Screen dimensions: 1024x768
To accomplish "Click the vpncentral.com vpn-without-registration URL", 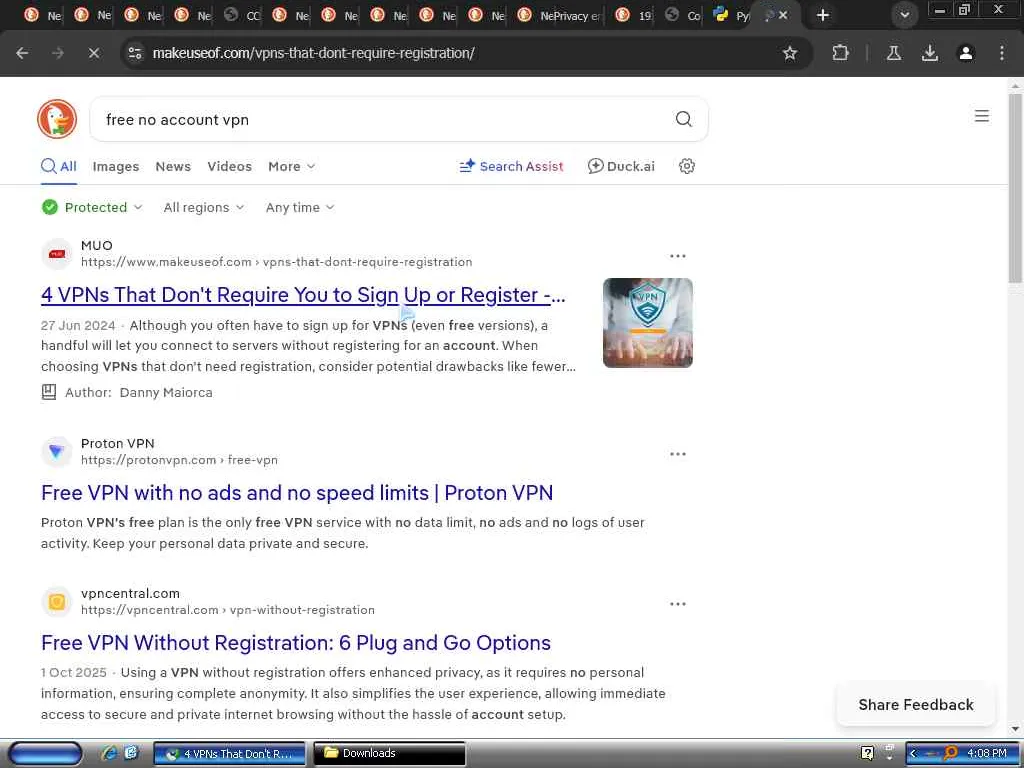I will pyautogui.click(x=228, y=610).
